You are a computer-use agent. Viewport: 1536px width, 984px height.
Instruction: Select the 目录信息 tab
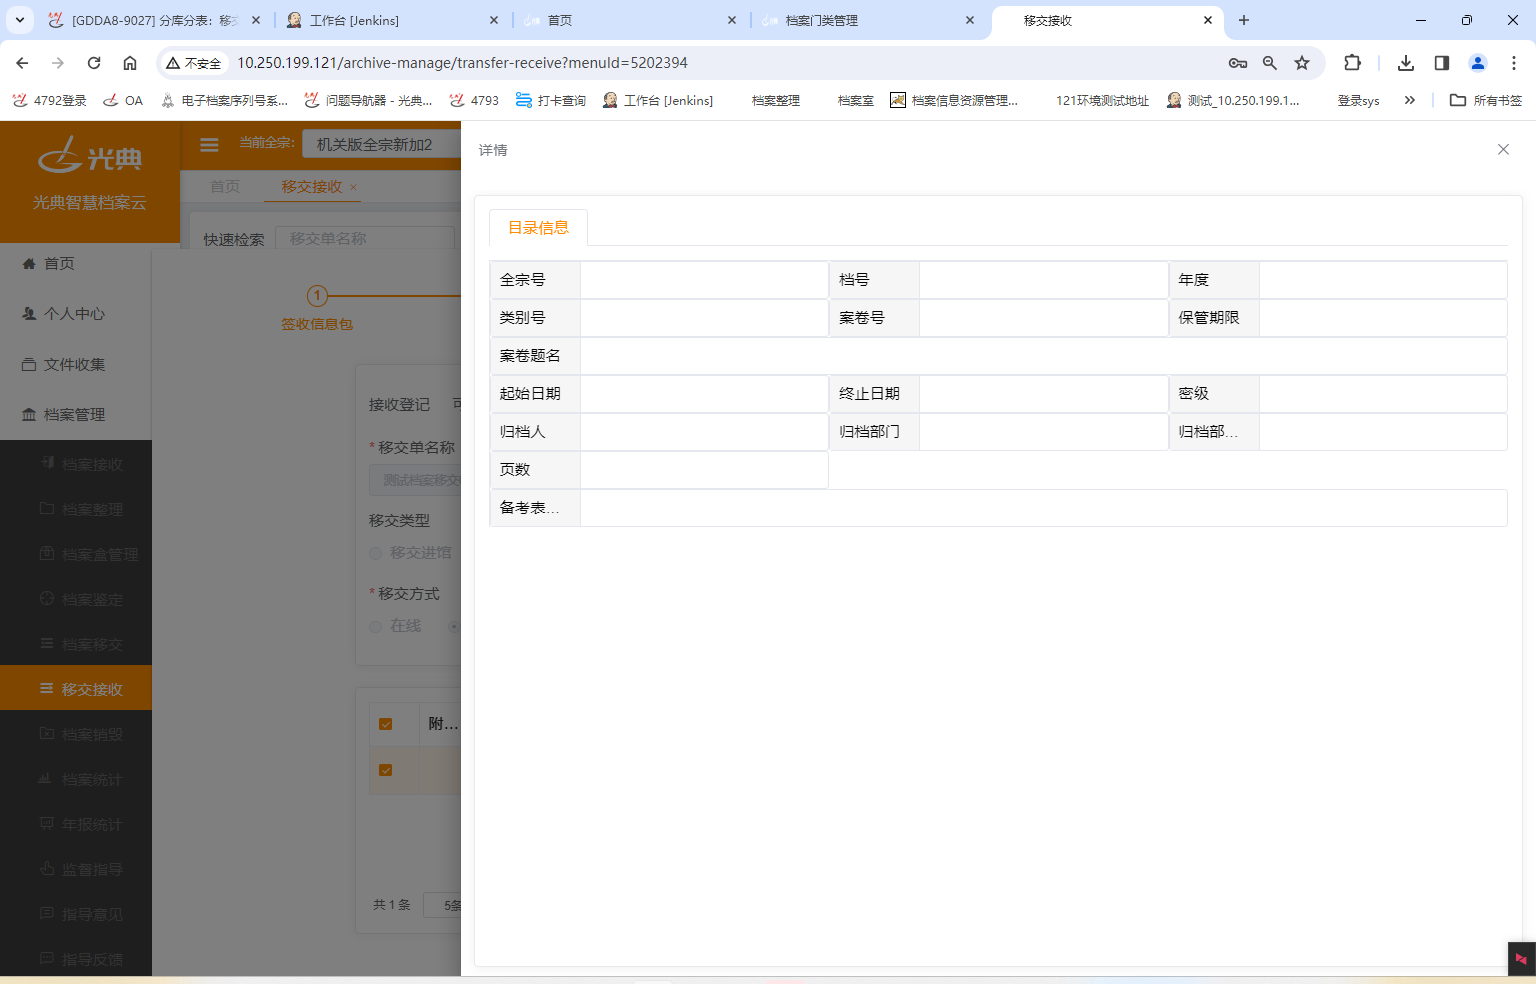(538, 228)
